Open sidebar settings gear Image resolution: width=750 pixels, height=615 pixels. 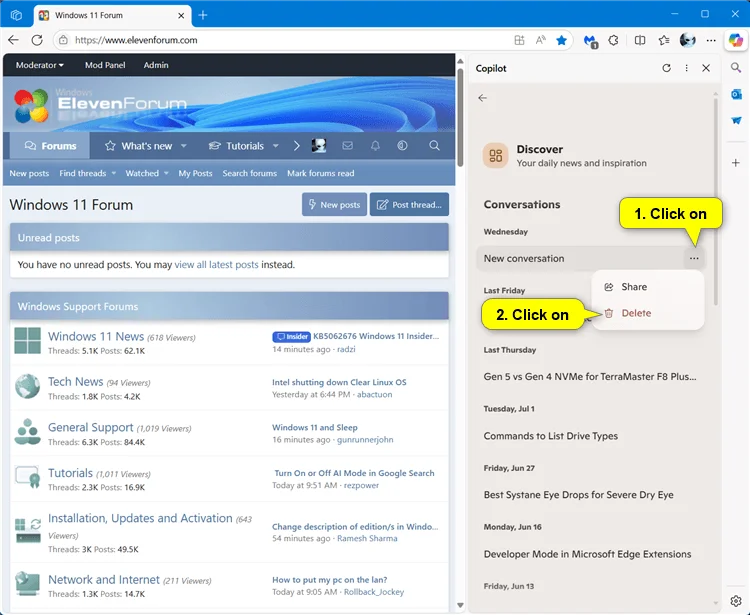736,600
